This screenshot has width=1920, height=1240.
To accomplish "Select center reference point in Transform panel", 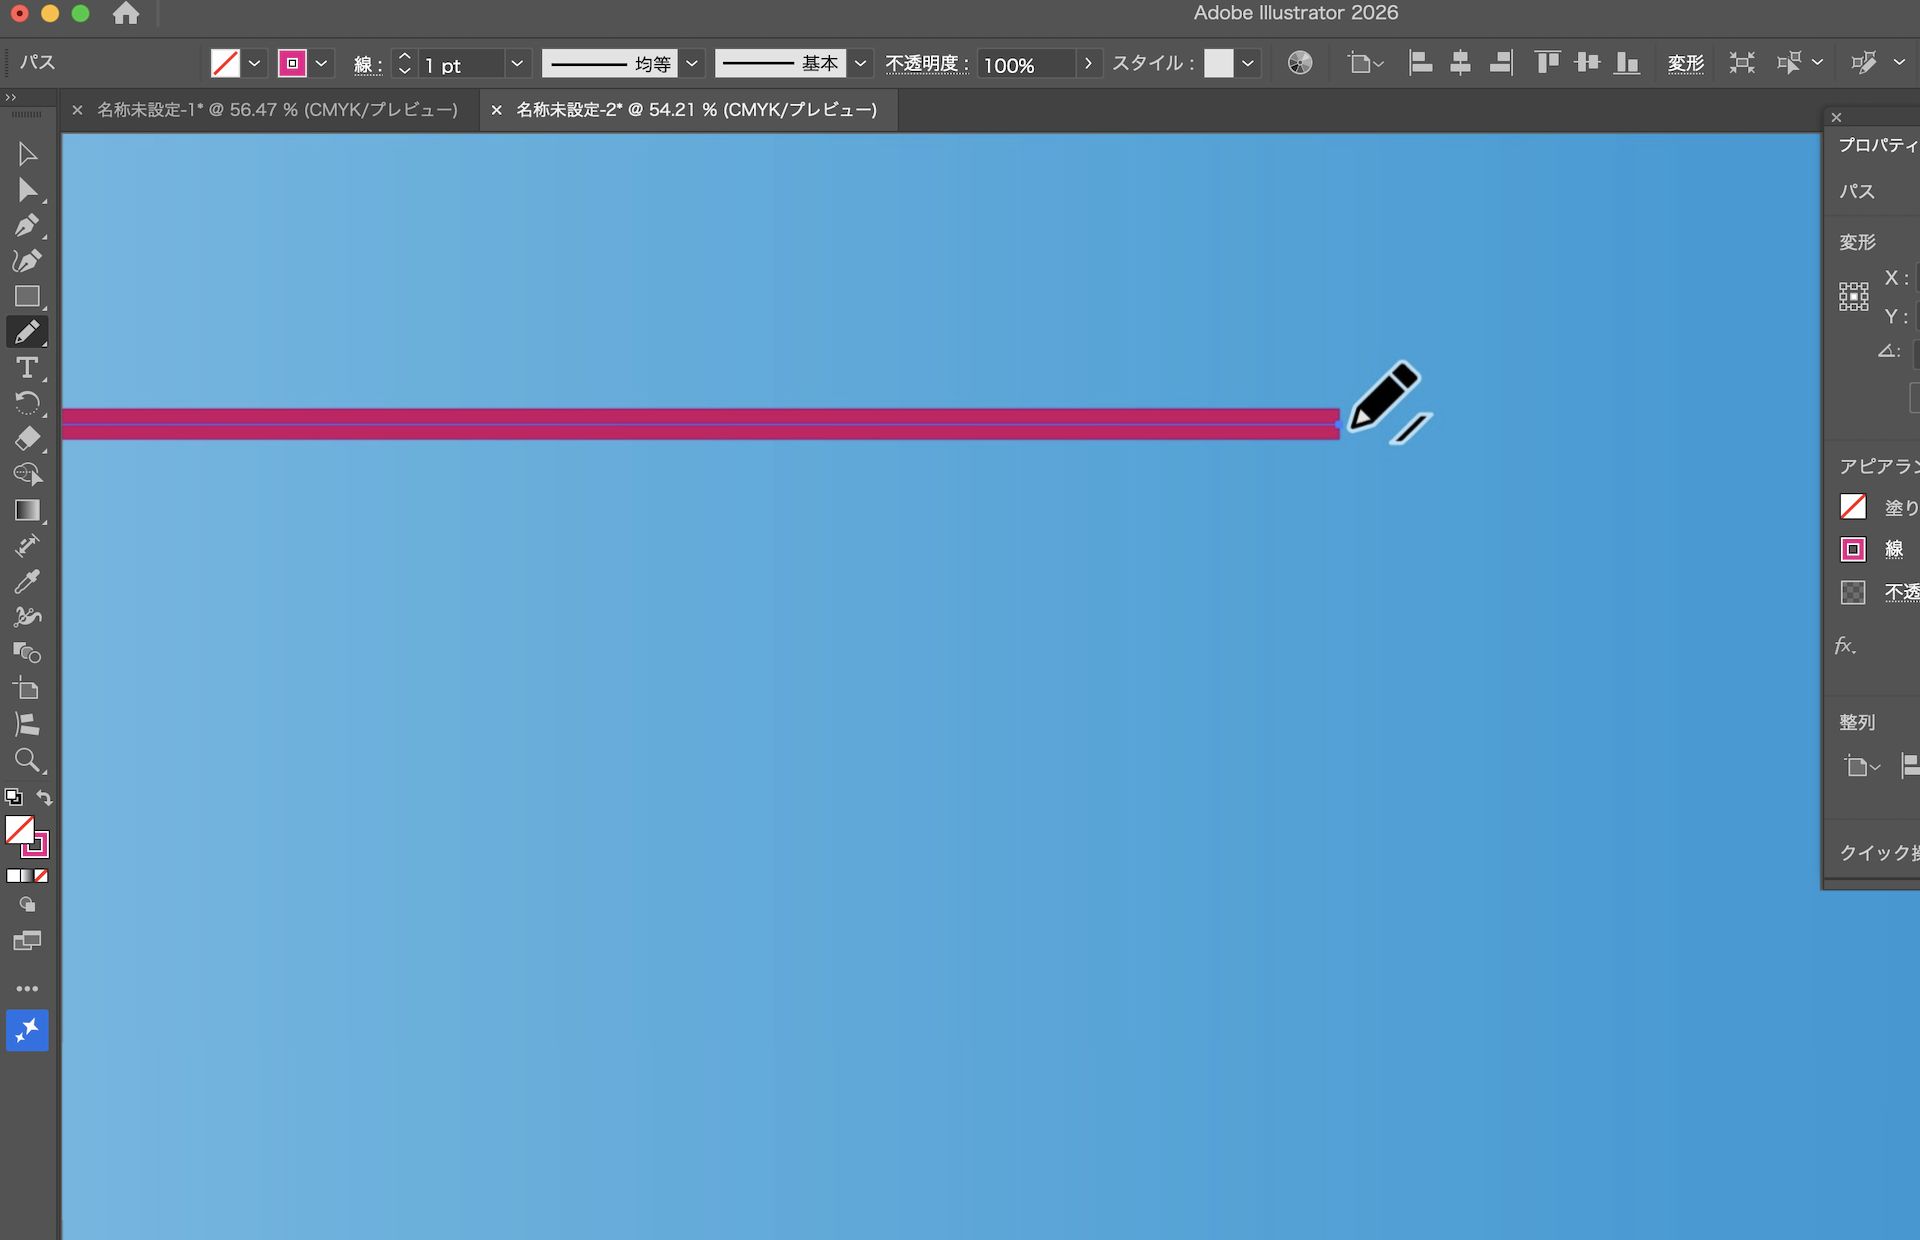I will [x=1855, y=295].
